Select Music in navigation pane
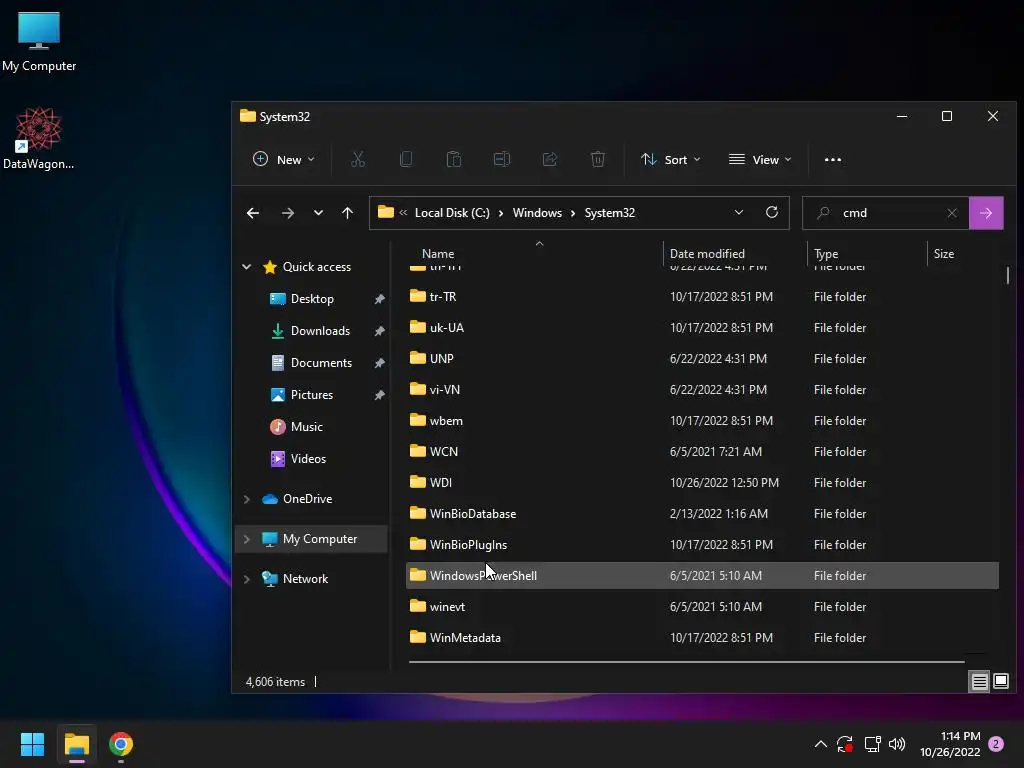The width and height of the screenshot is (1024, 768). click(306, 426)
